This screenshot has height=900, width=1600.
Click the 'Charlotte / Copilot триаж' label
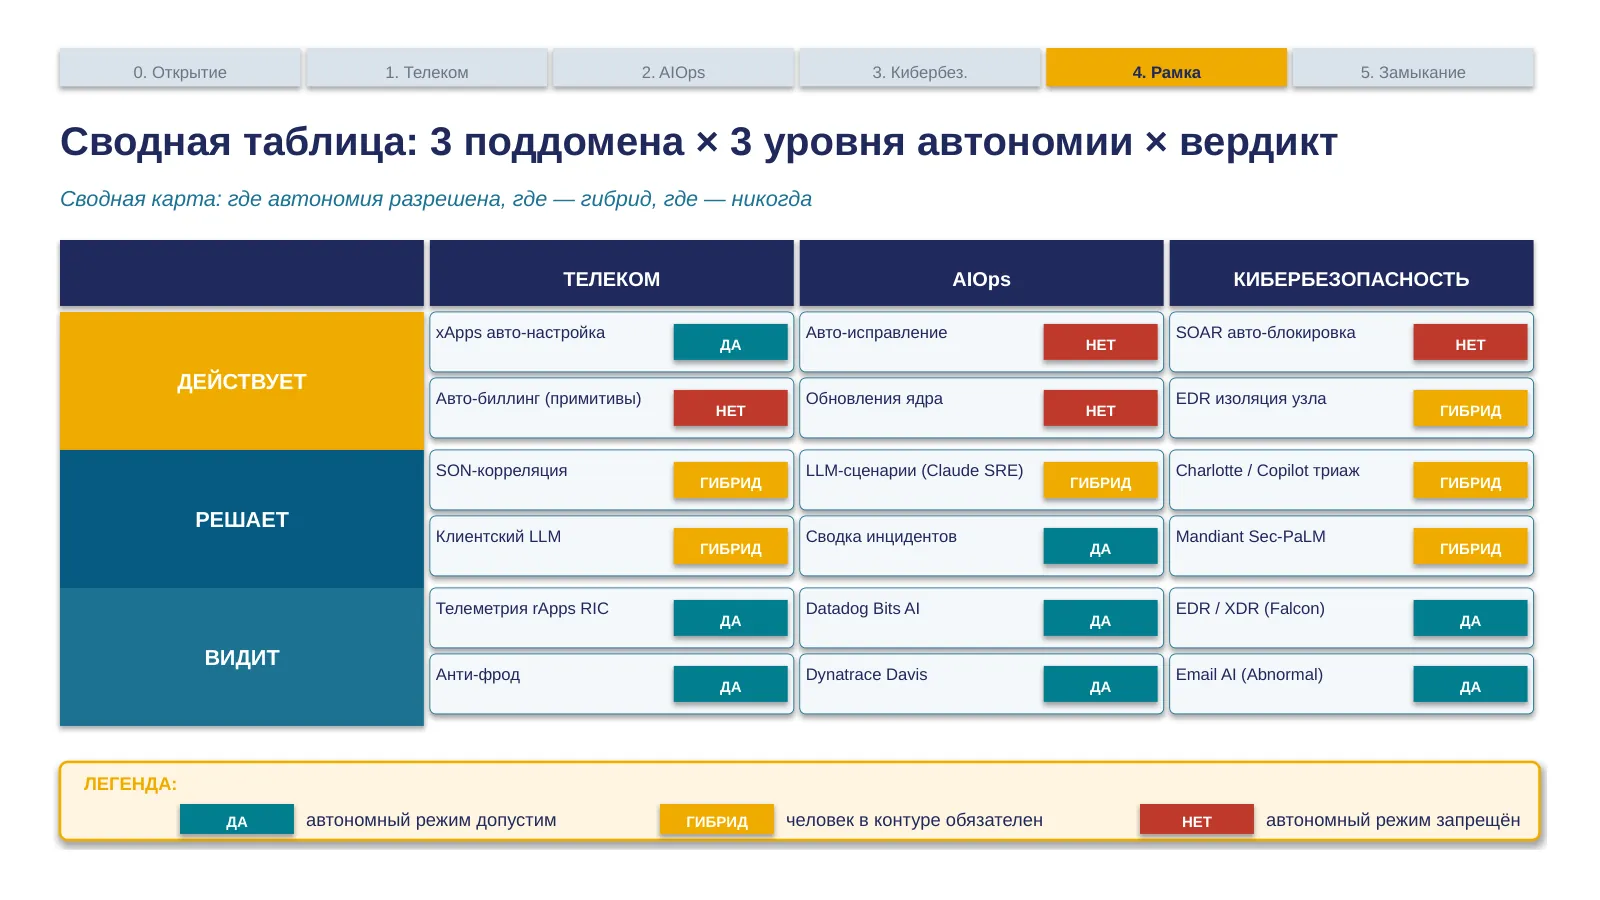pos(1267,471)
